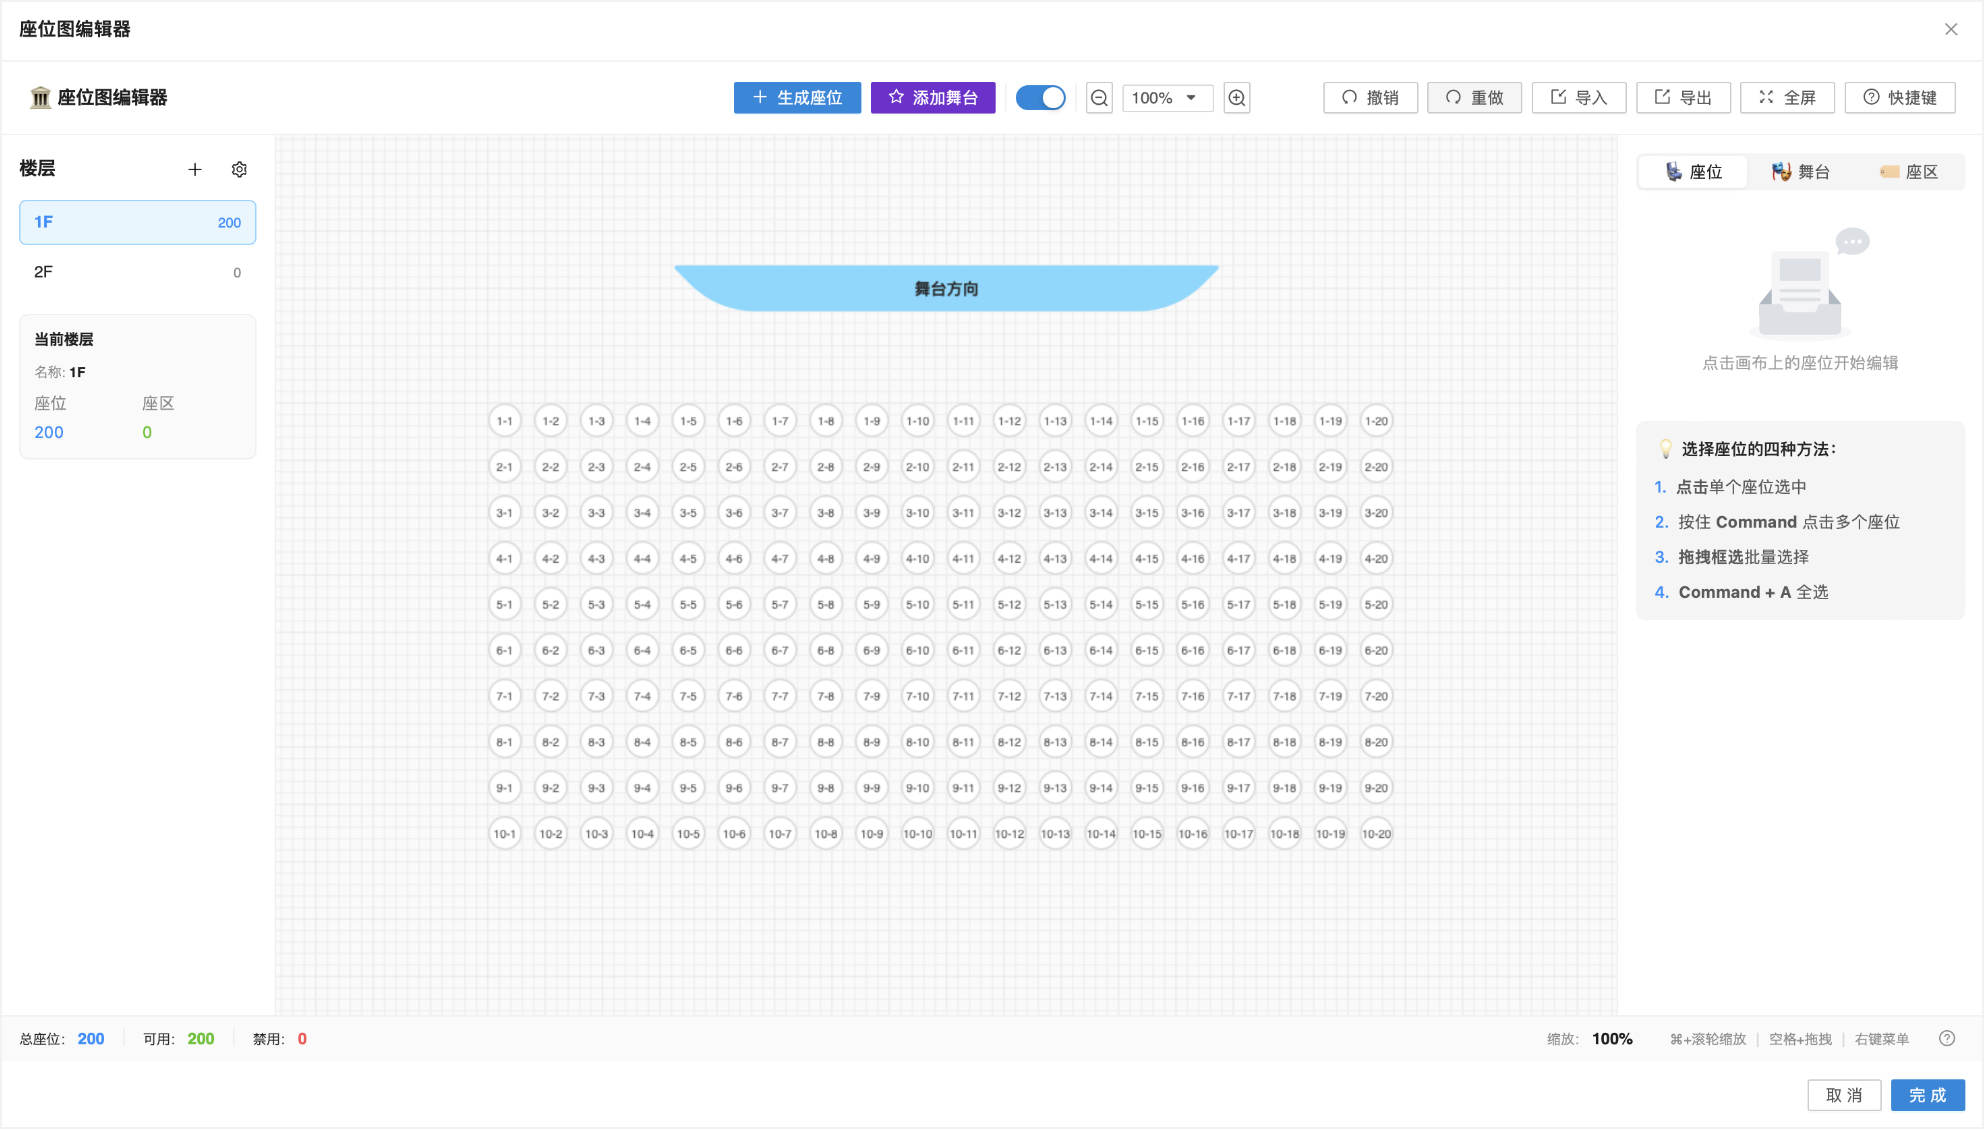
Task: Enter fullscreen with 全屏 button
Action: [1787, 98]
